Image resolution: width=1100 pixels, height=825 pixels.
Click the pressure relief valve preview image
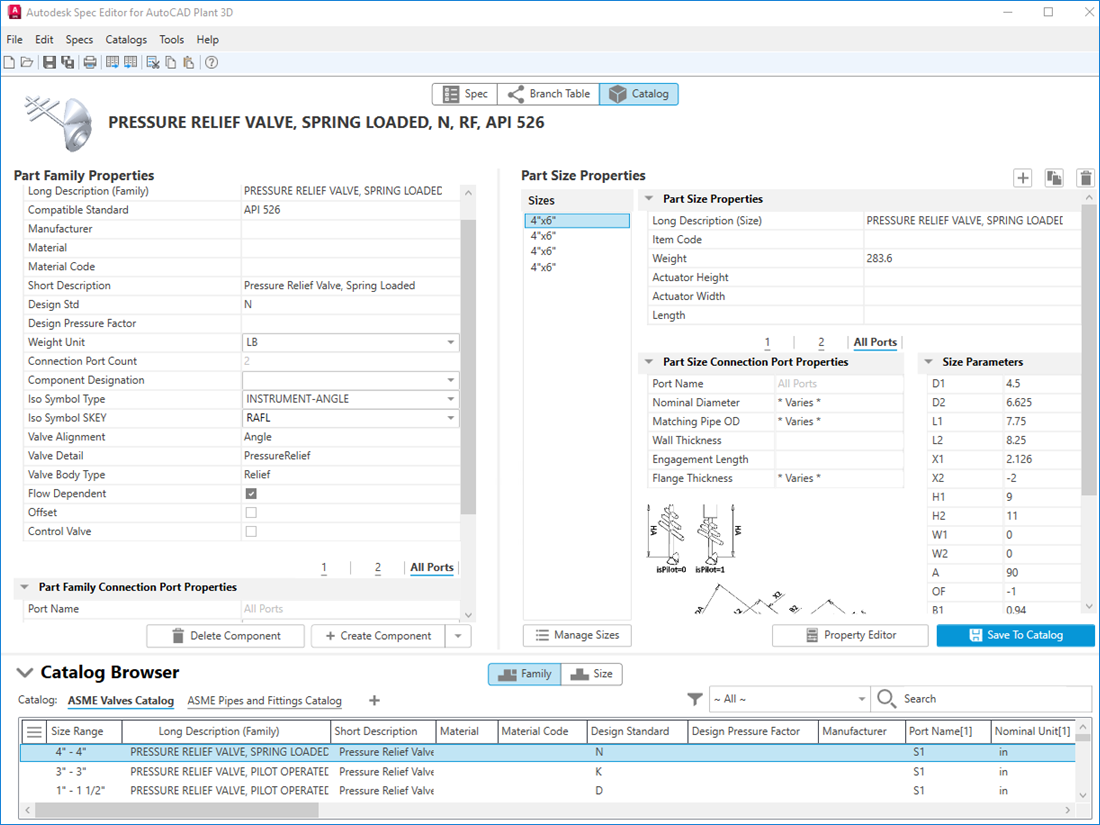[x=59, y=123]
